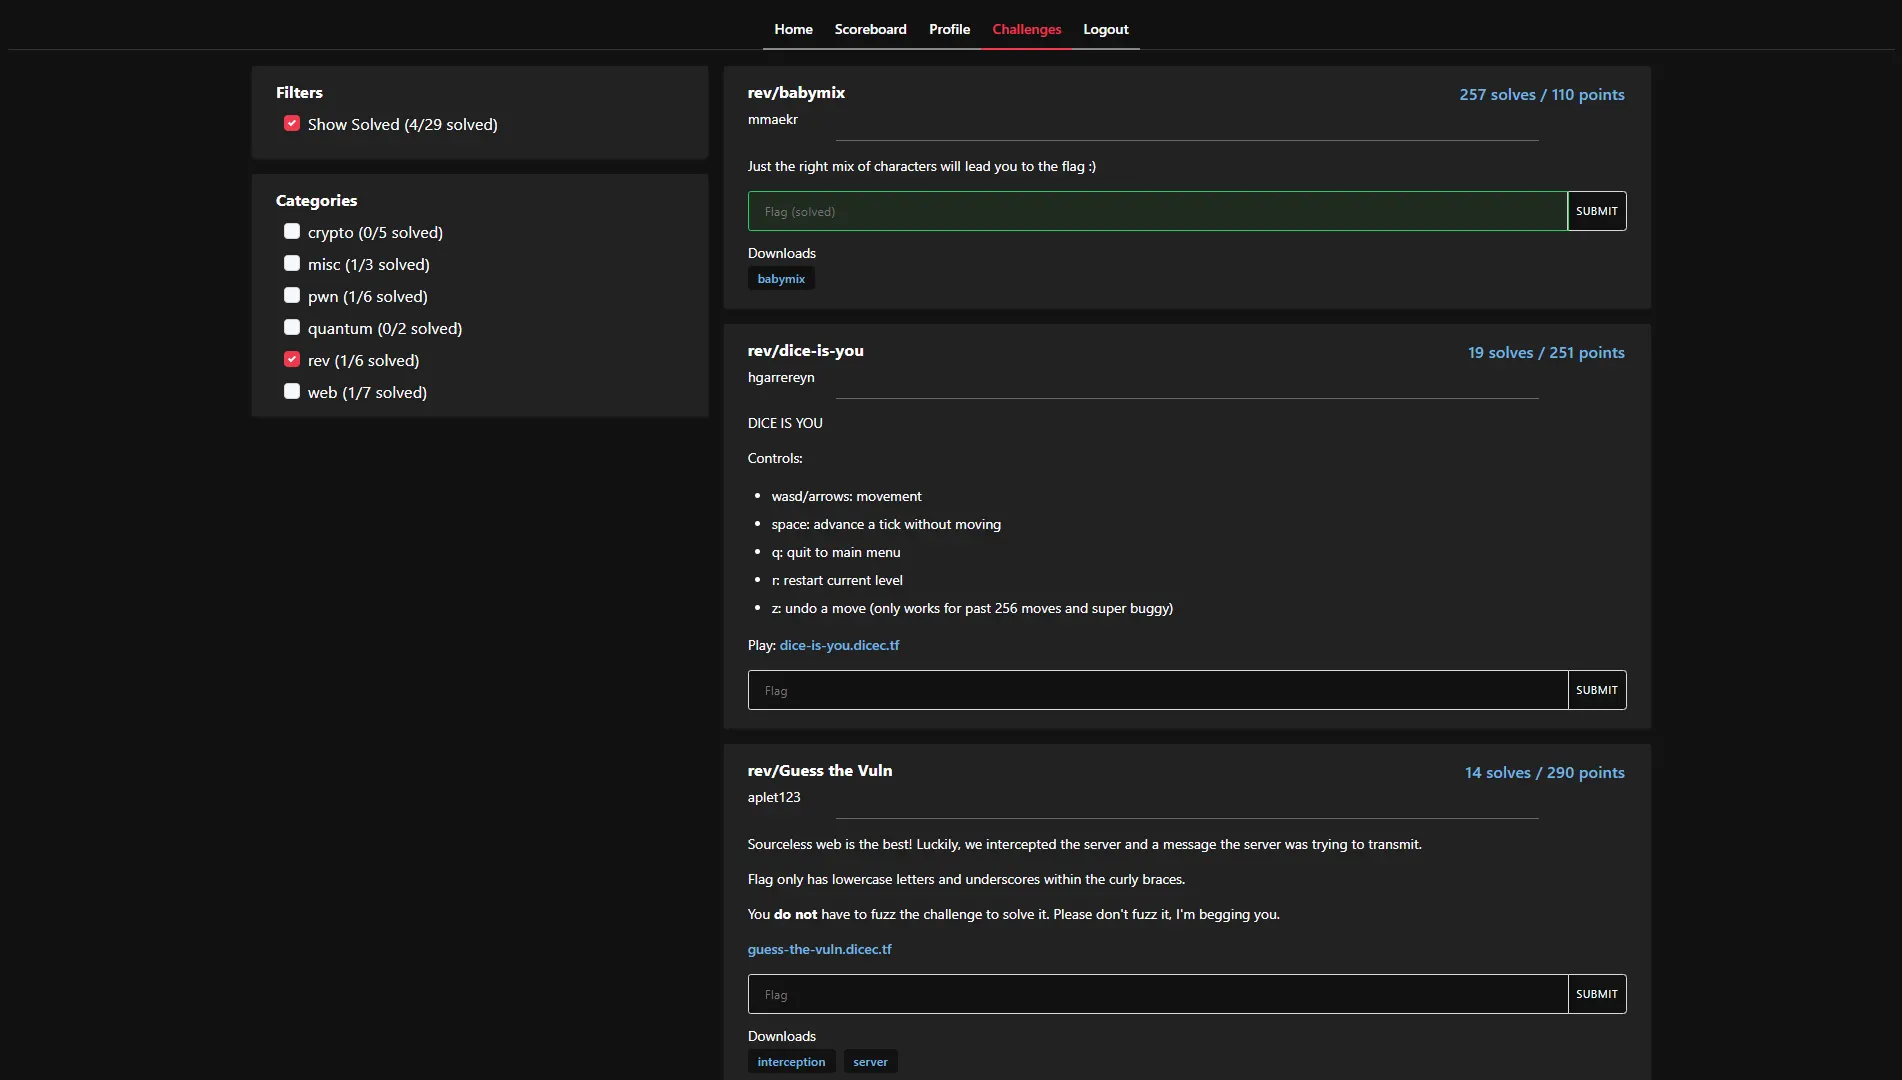Download the interception file
Screen dimensions: 1902x1080
point(791,1062)
